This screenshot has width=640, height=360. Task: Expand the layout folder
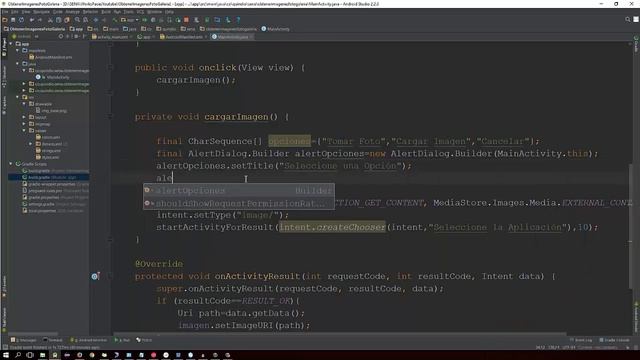(x=24, y=117)
